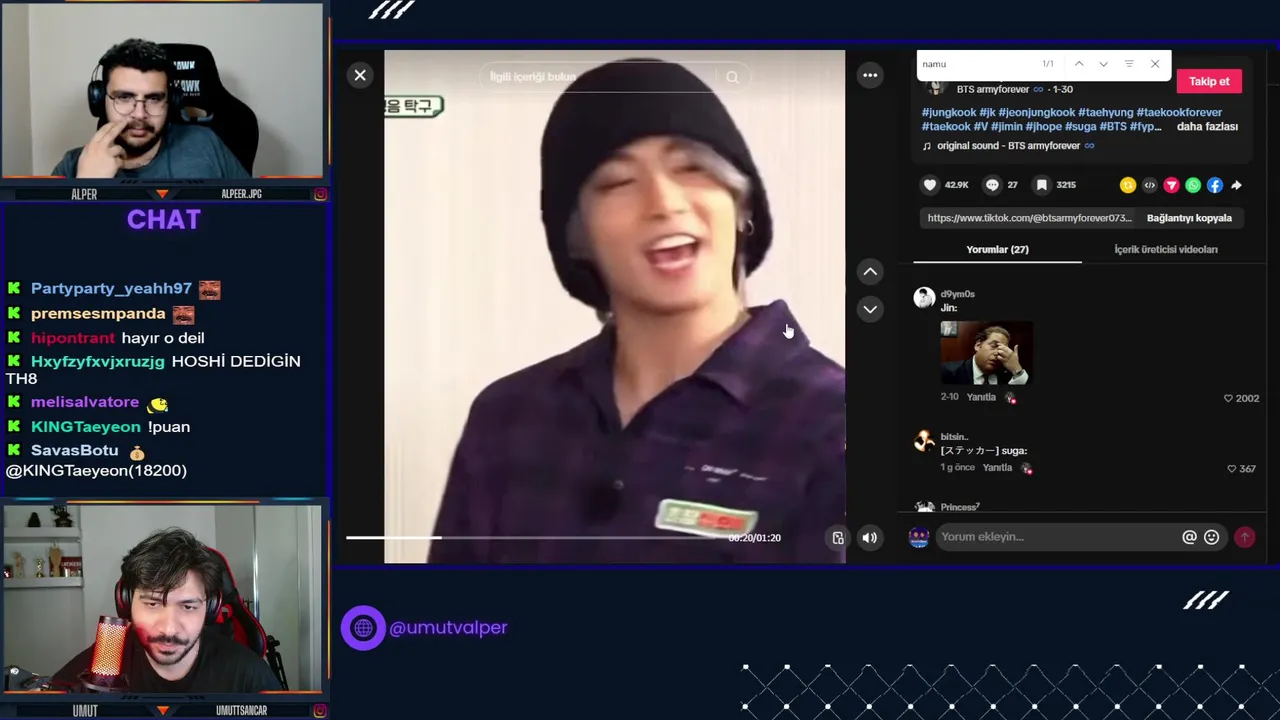
Task: Click the Instagram icon beside ALPEER.JPG
Action: 320,194
